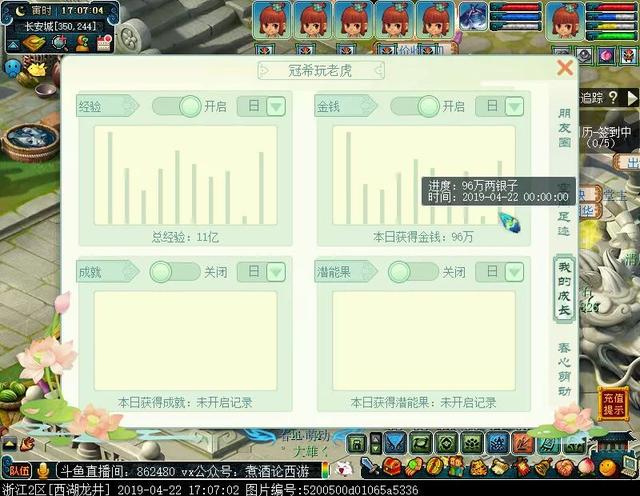The image size is (640, 496).
Task: Collapse the top-left location panel arrow
Action: tap(13, 44)
